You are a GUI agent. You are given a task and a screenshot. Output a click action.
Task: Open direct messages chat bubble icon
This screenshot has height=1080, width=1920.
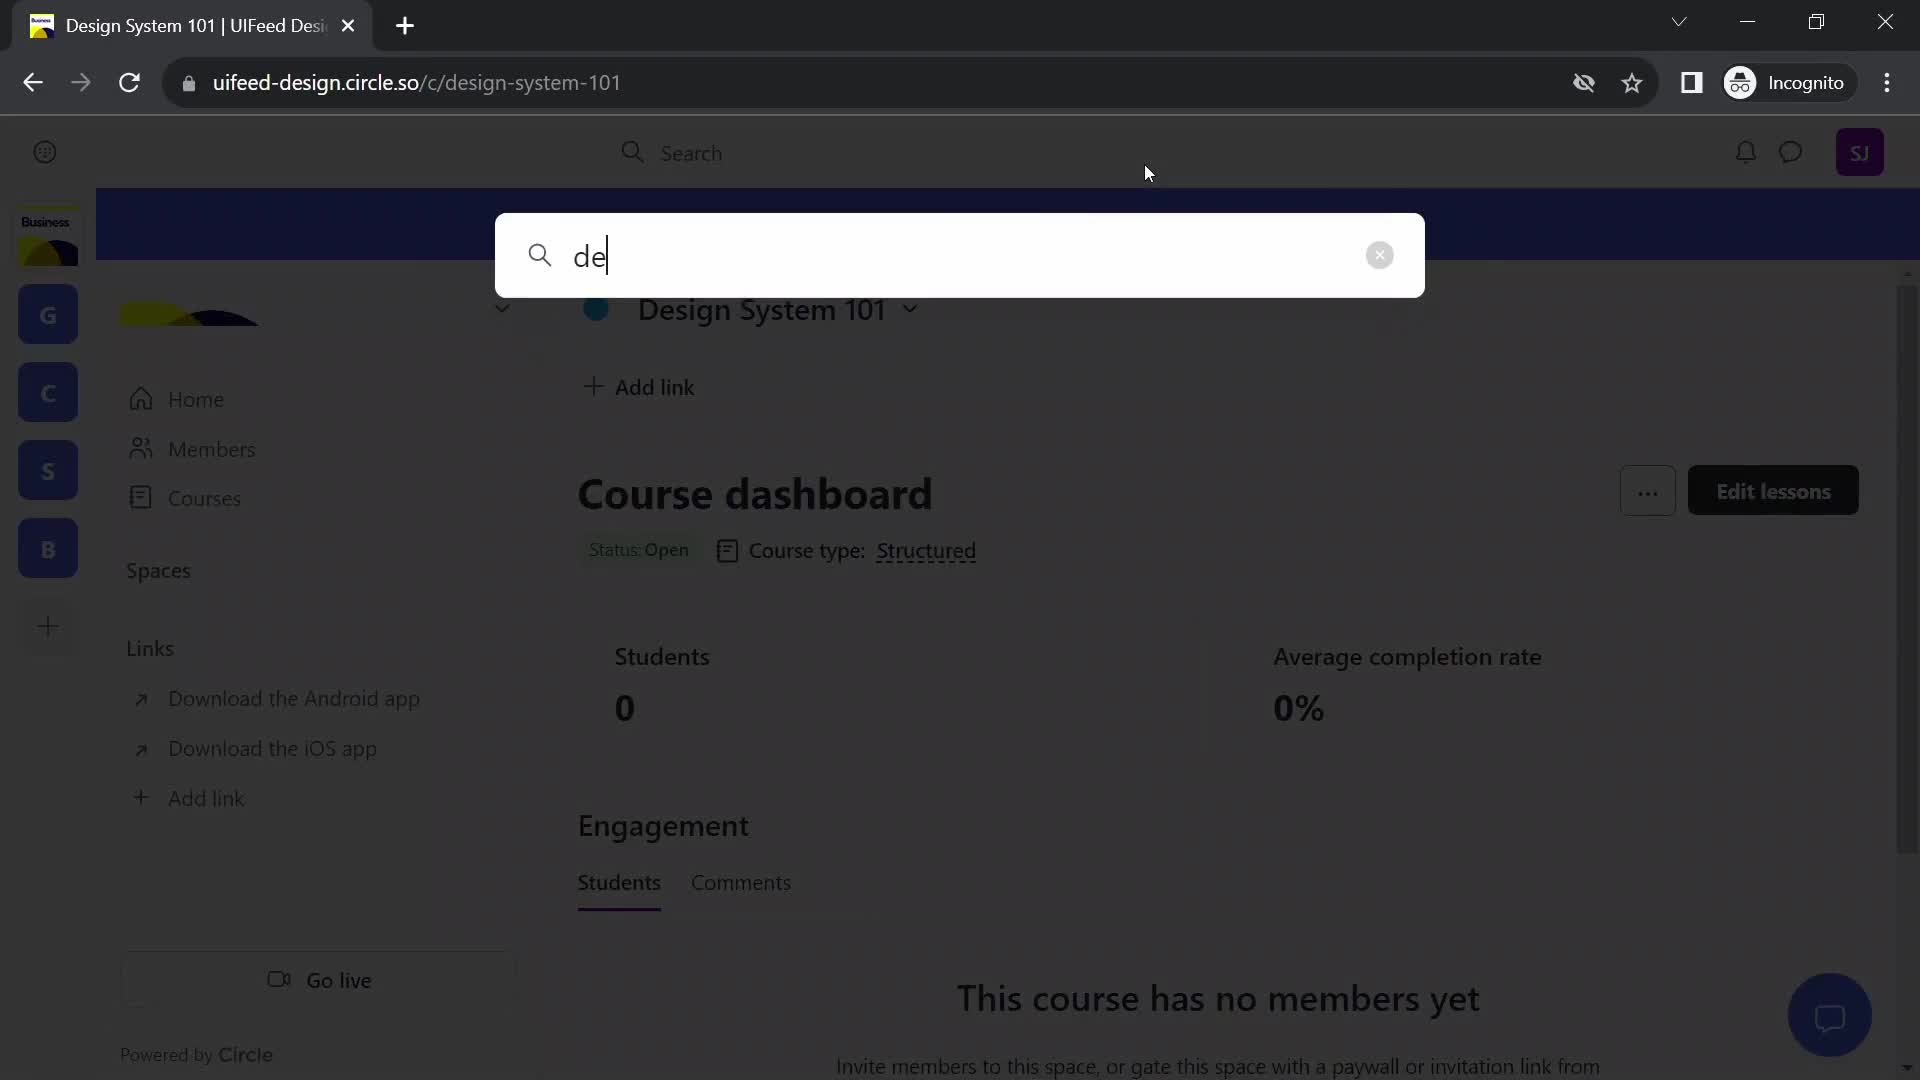coord(1790,152)
